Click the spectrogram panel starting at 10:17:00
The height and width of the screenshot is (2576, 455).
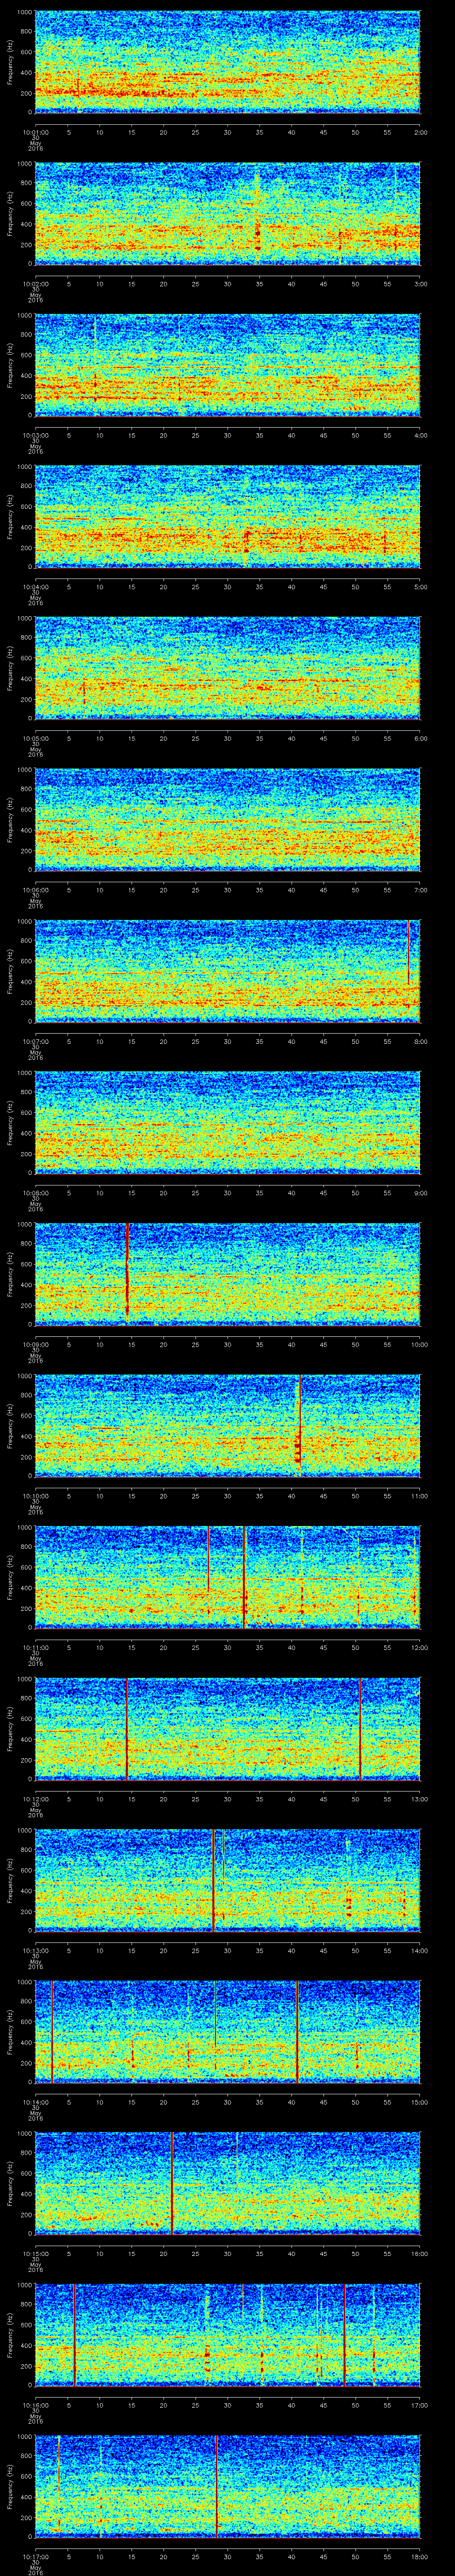tap(228, 2487)
